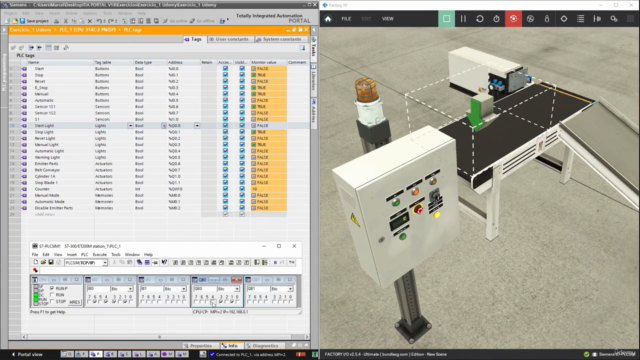Click the lock icon in Factory IO toolbar
Image resolution: width=640 pixels, height=360 pixels.
pos(547,19)
